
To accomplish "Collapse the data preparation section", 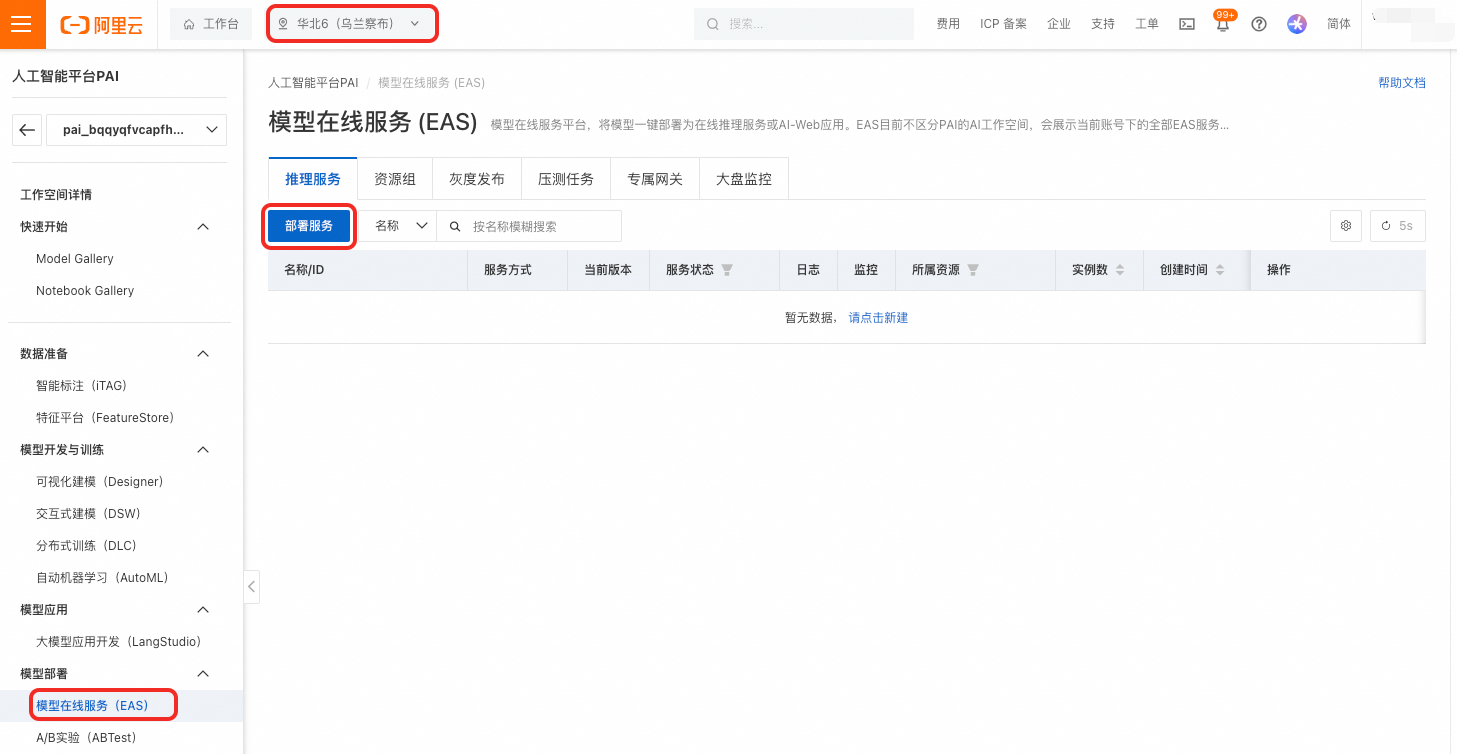I will (x=203, y=354).
